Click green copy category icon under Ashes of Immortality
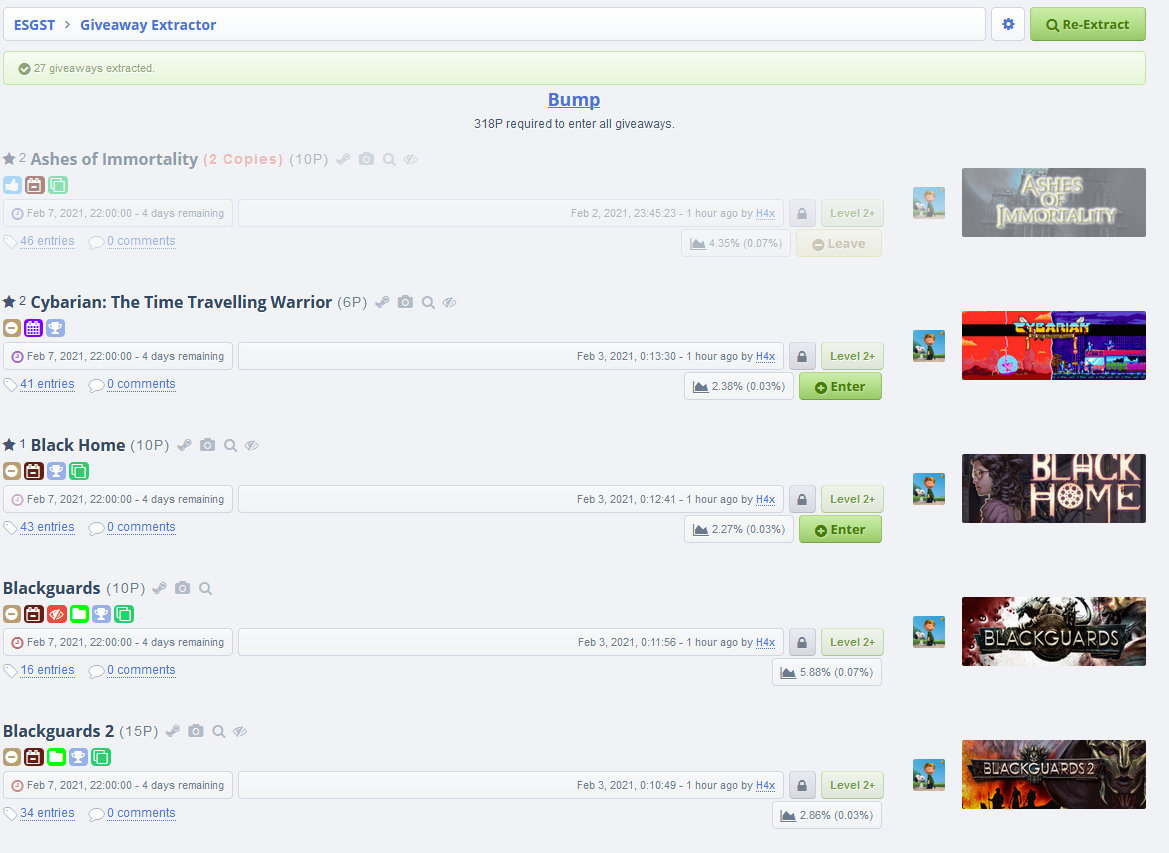The height and width of the screenshot is (853, 1169). [57, 185]
